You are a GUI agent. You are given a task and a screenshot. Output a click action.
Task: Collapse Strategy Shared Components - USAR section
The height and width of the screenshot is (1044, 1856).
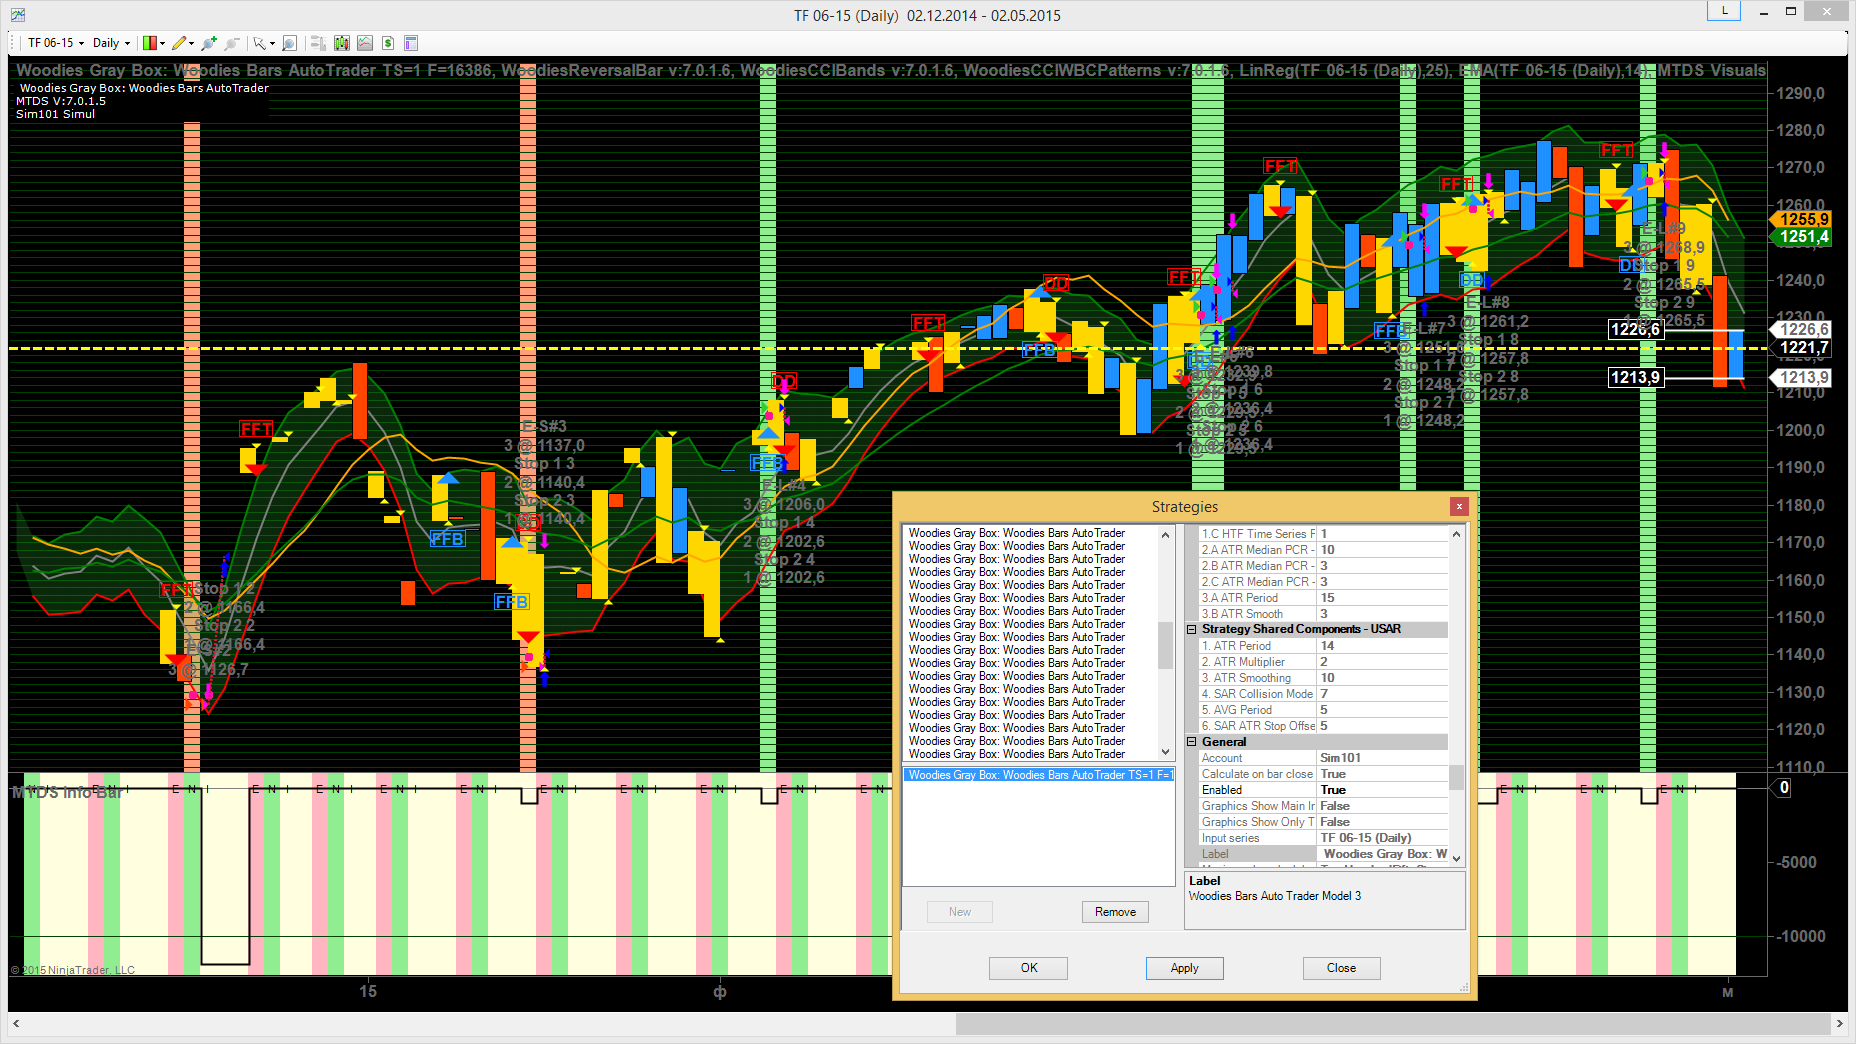[1192, 629]
